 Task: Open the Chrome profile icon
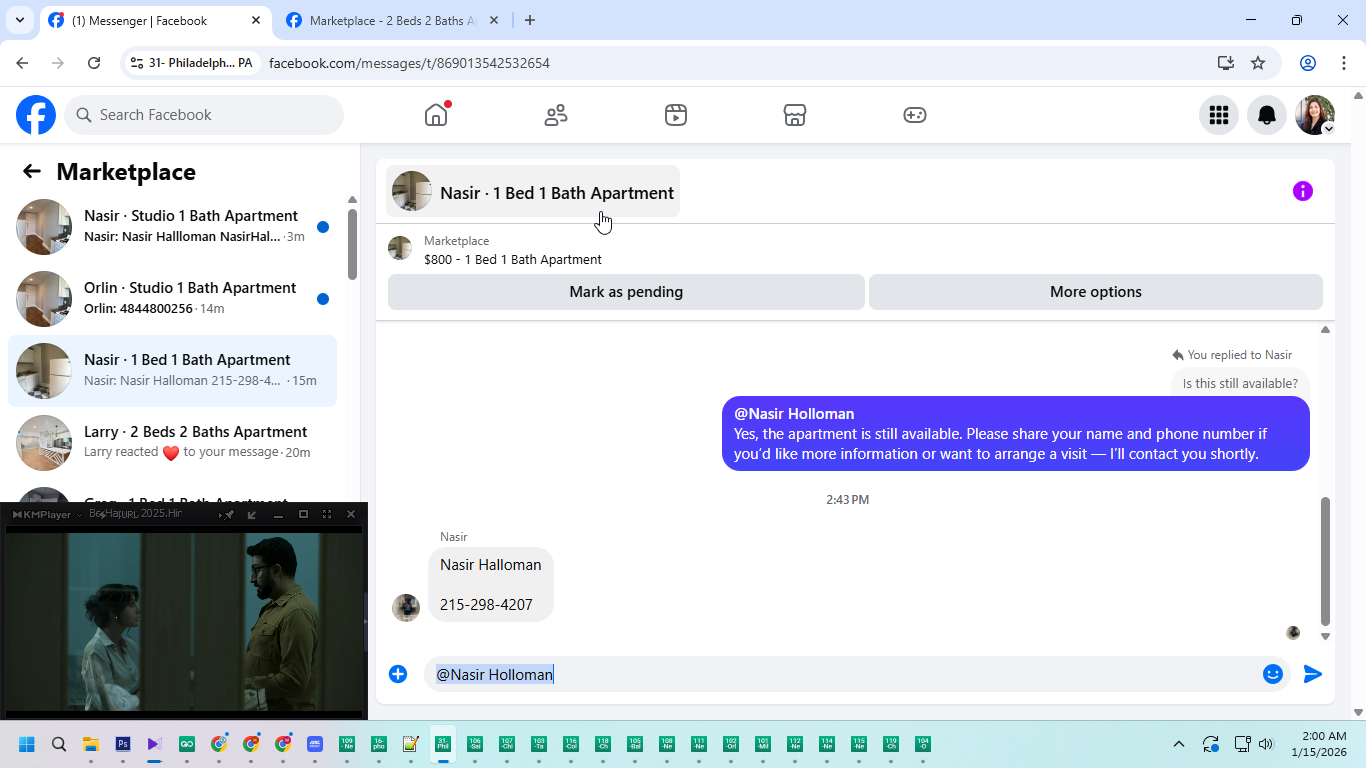pyautogui.click(x=1308, y=63)
